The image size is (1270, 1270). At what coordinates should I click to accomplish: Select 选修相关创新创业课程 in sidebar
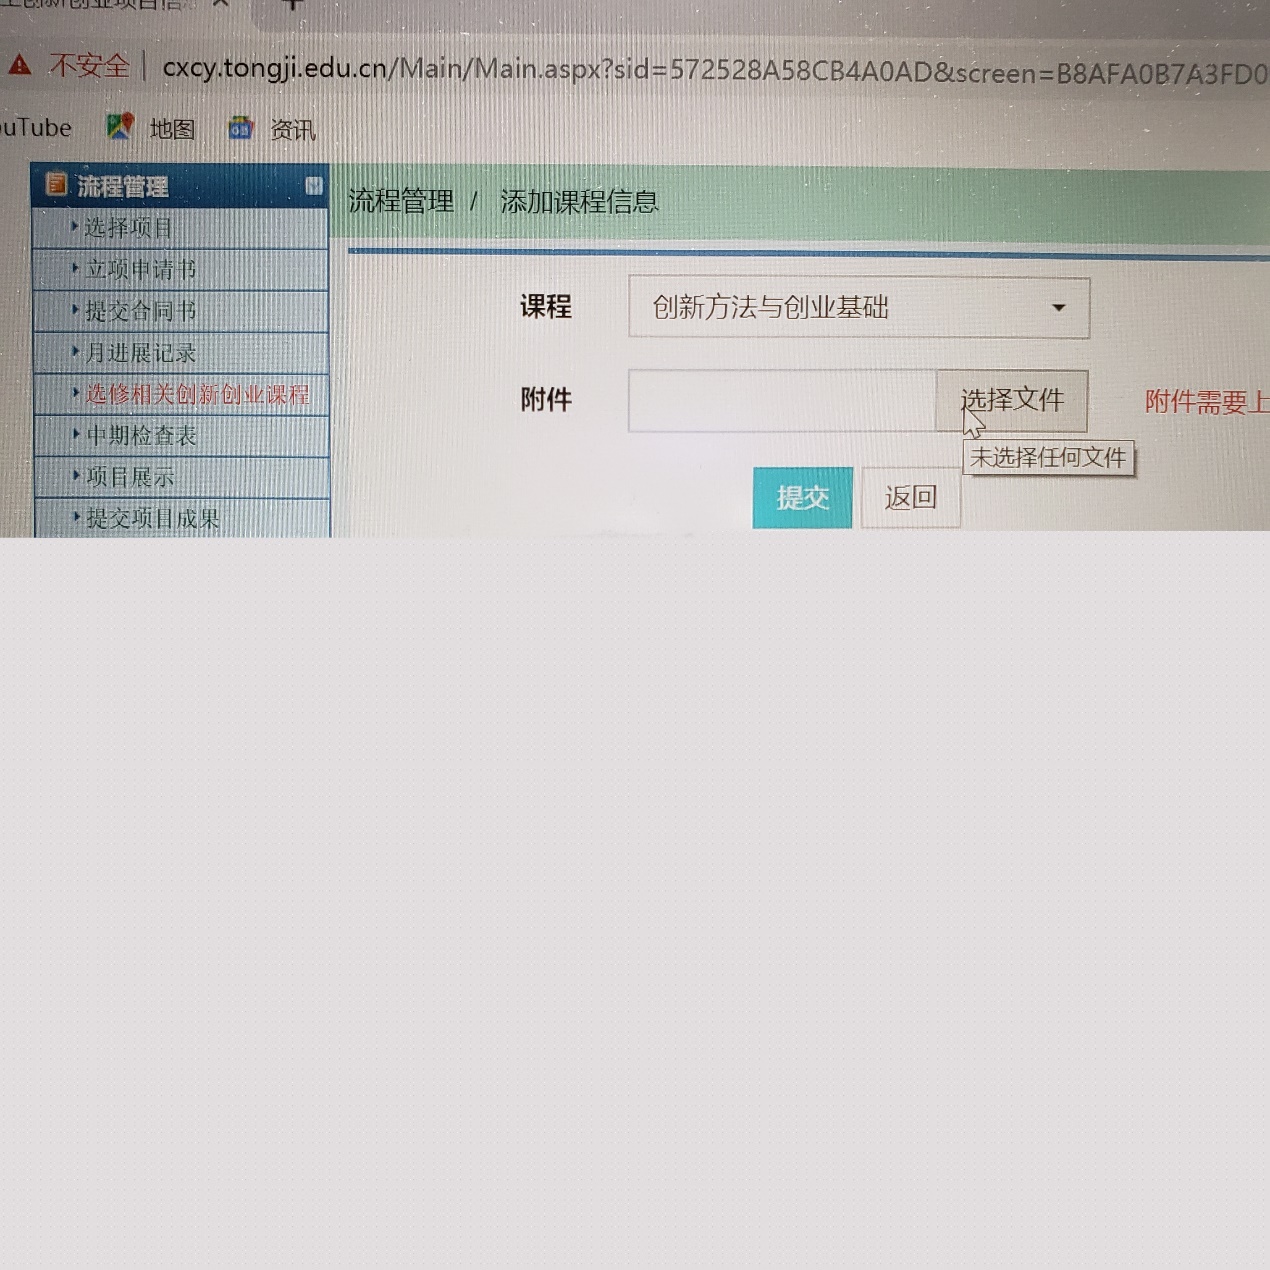[197, 395]
